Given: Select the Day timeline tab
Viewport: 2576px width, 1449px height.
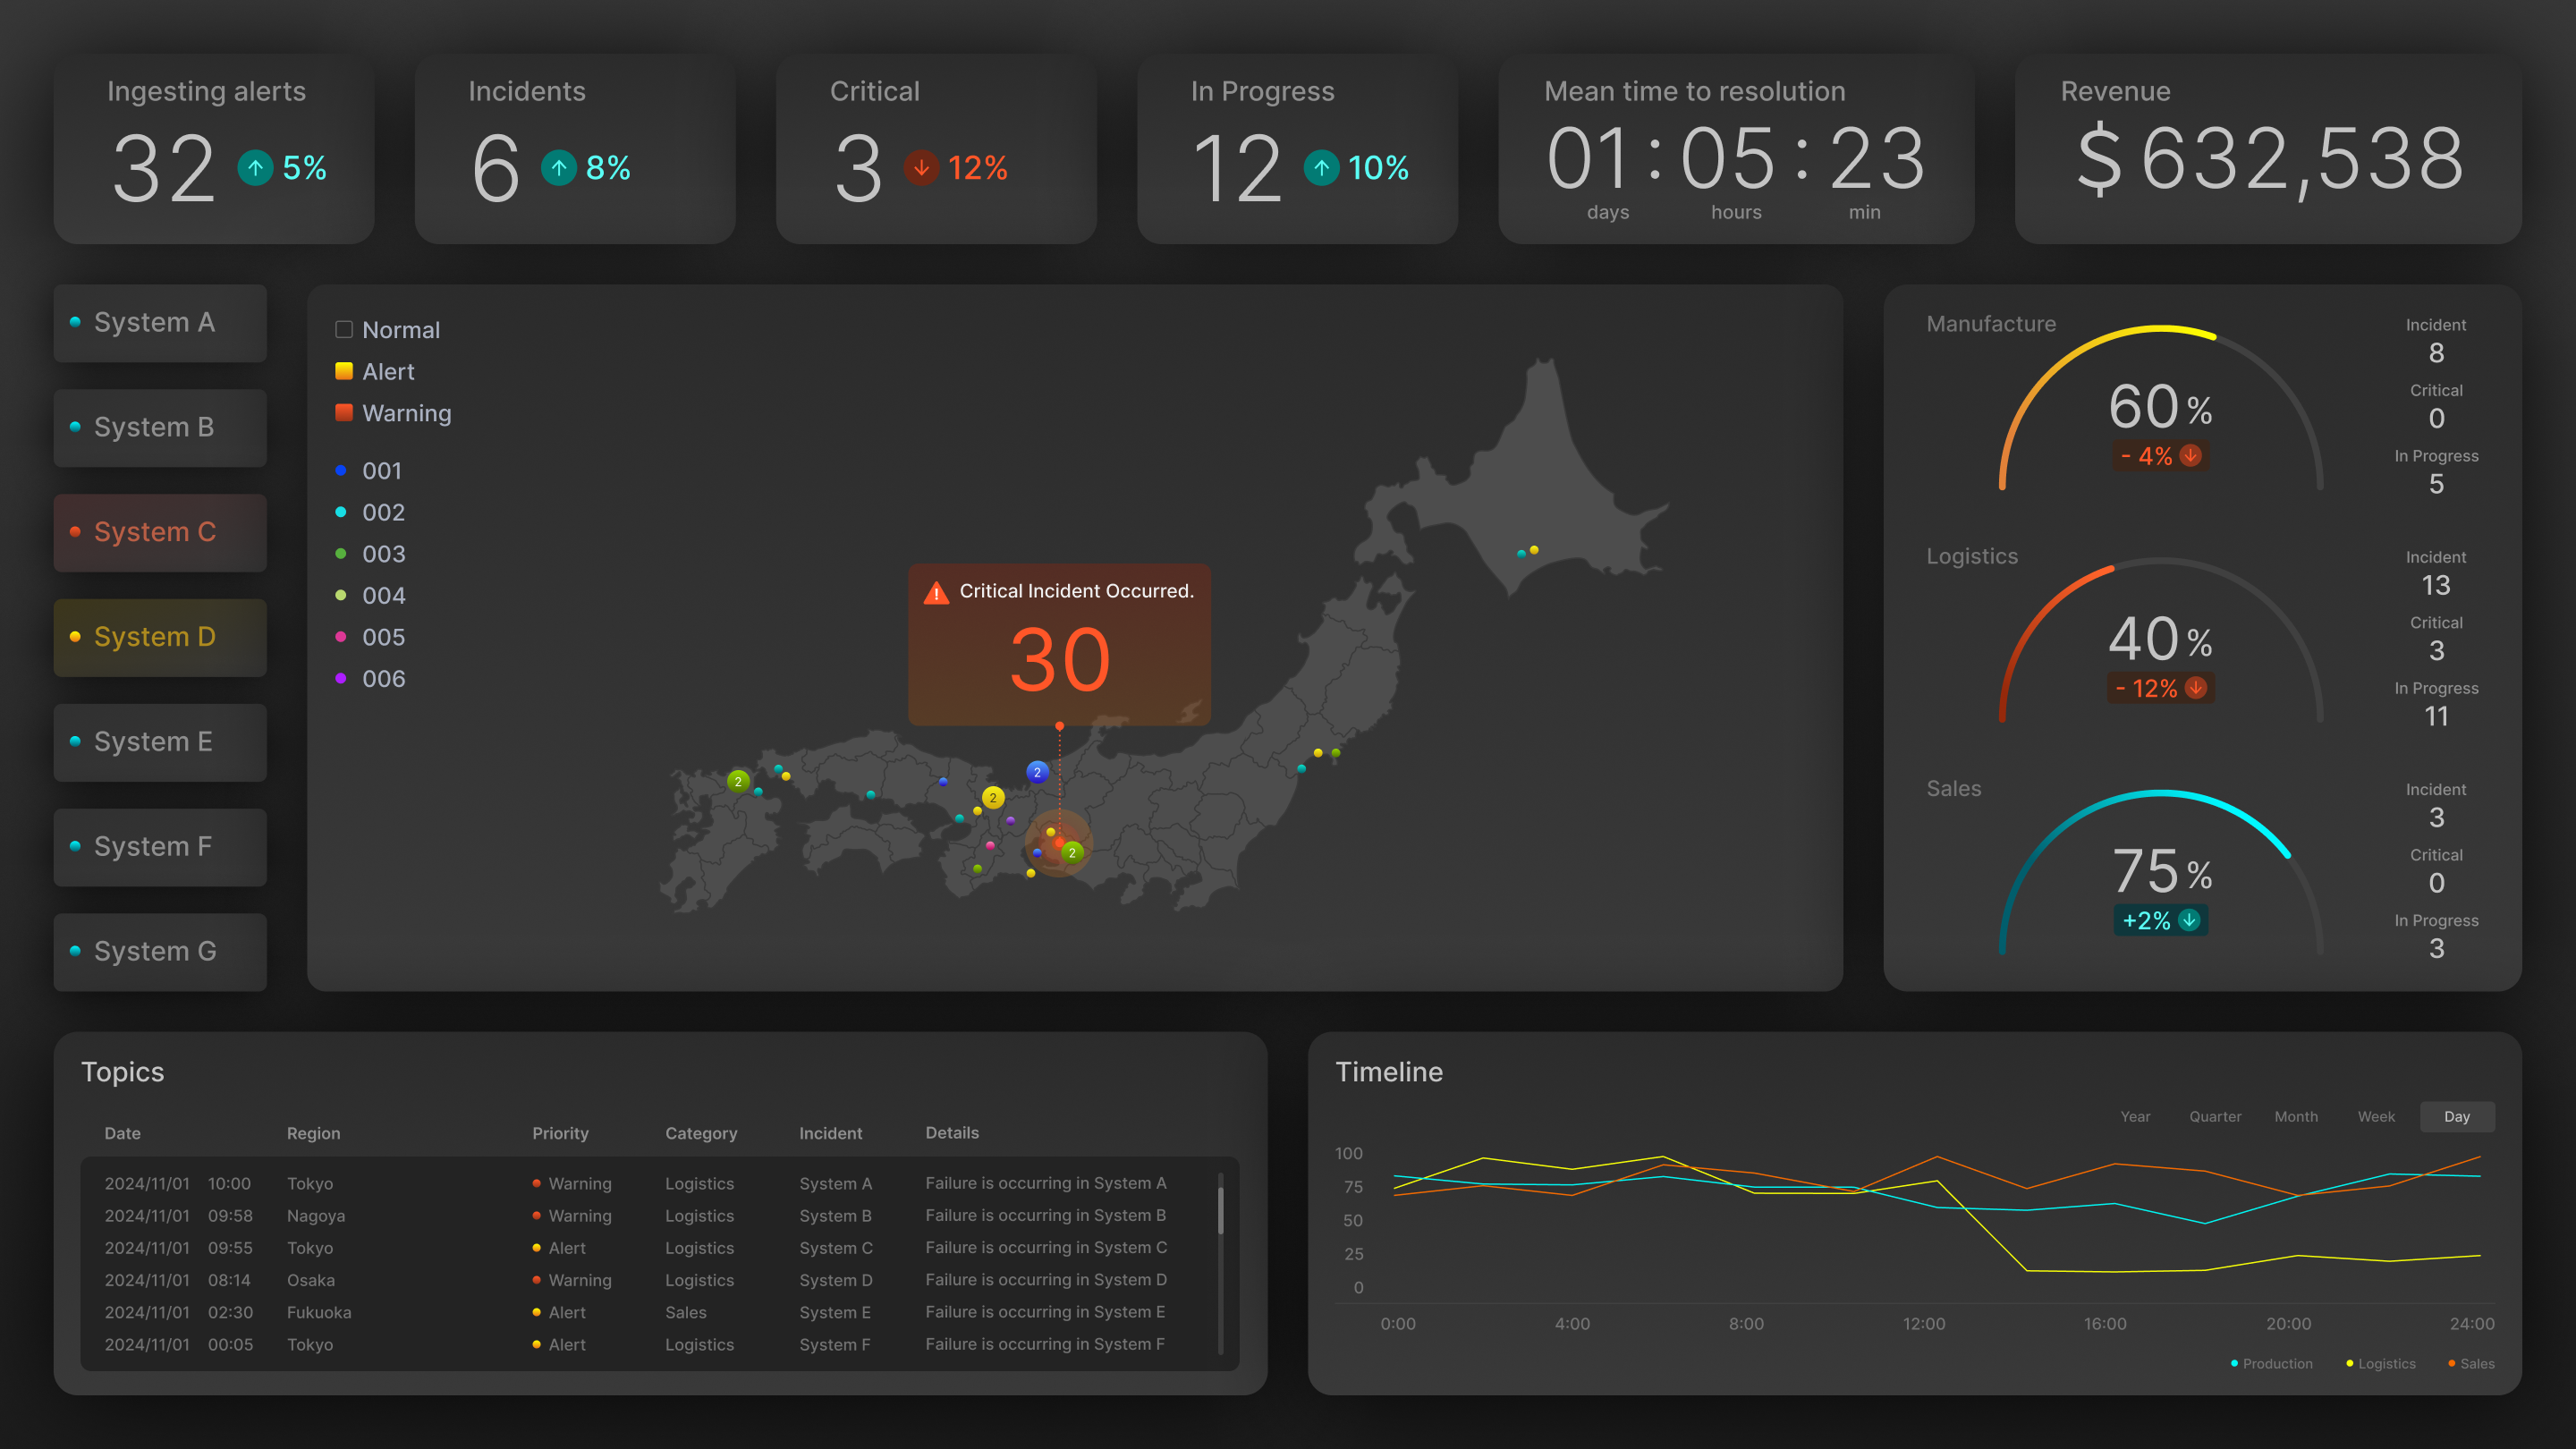Looking at the screenshot, I should coord(2456,1116).
